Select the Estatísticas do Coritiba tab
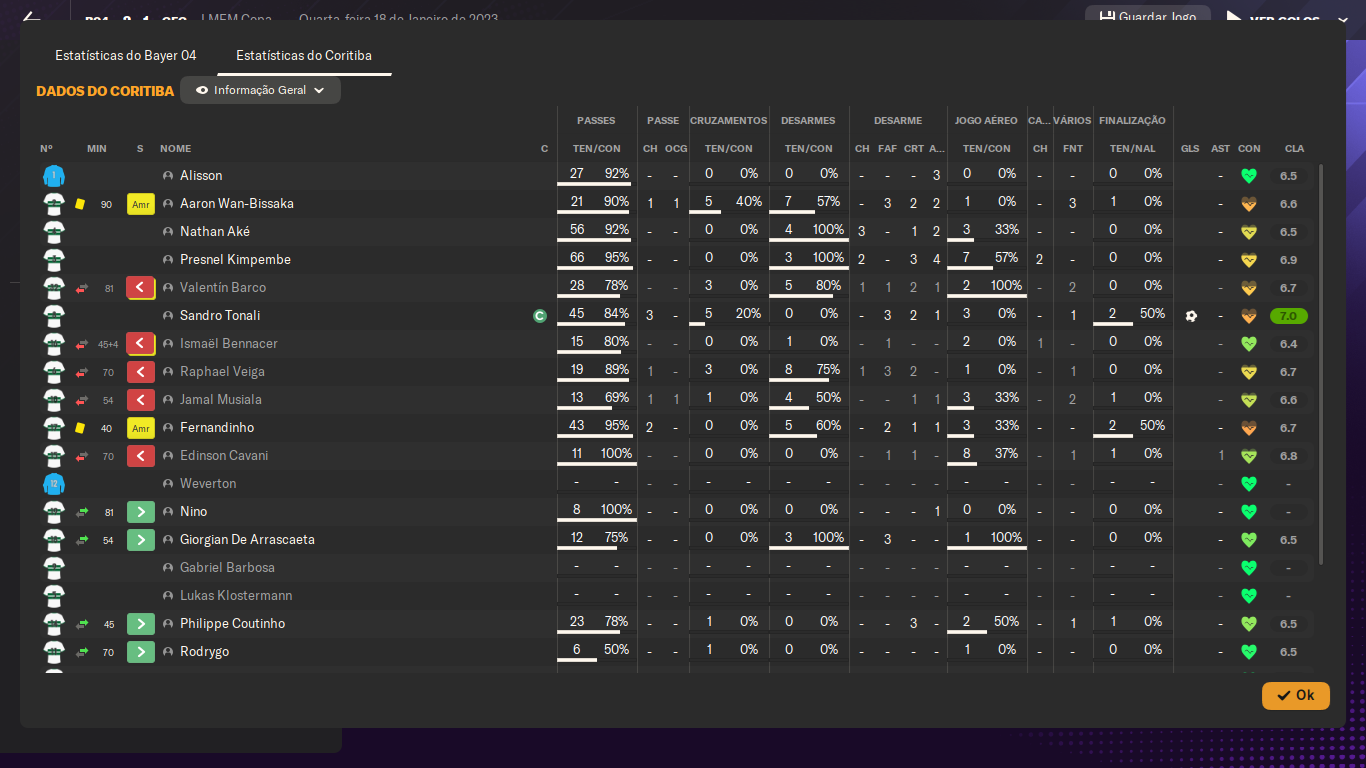 (x=304, y=55)
